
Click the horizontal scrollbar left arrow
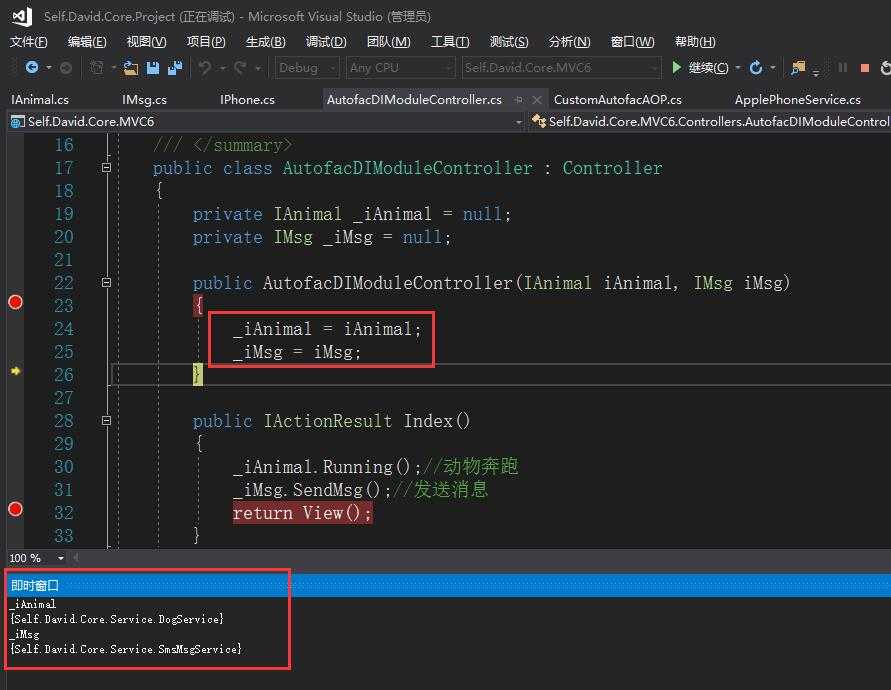click(x=76, y=558)
